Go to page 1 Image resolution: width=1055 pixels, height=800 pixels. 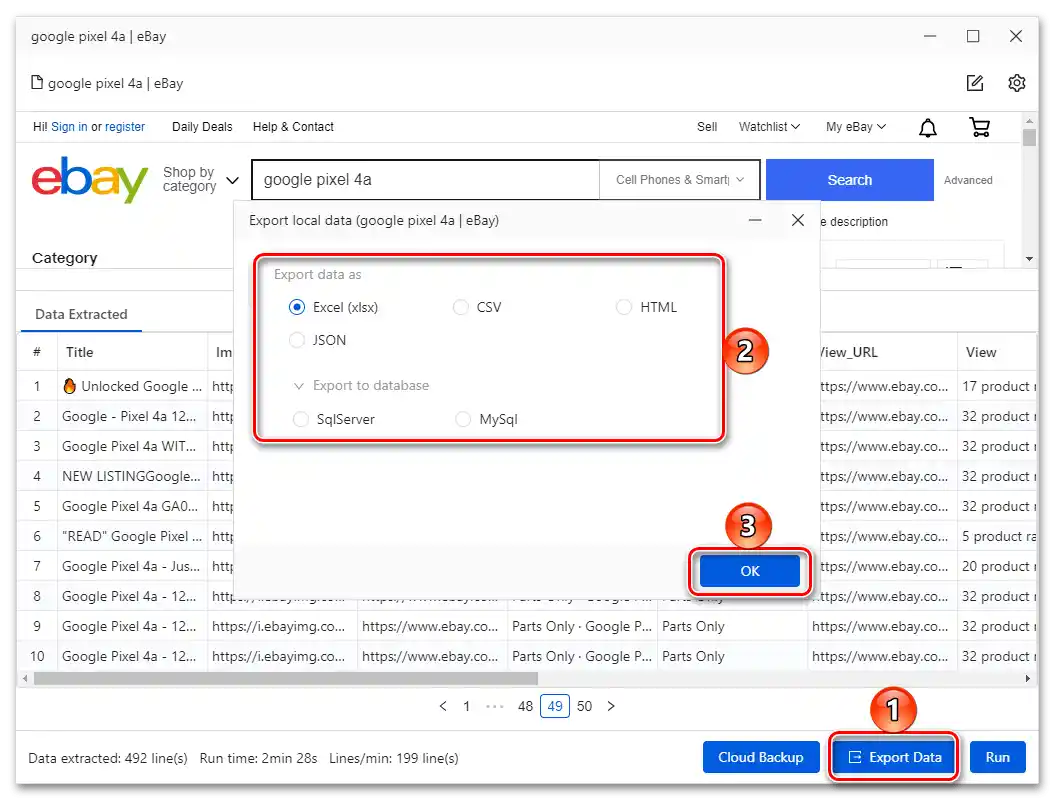(466, 706)
